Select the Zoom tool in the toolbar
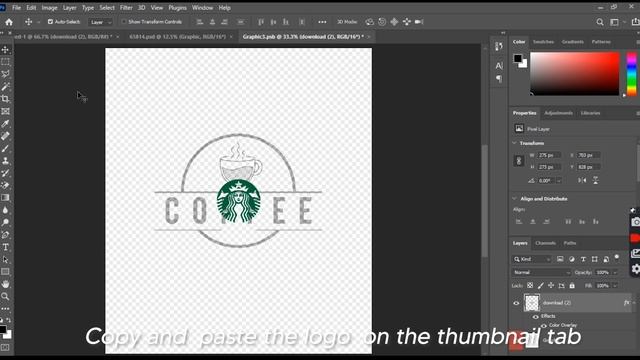 point(5,296)
